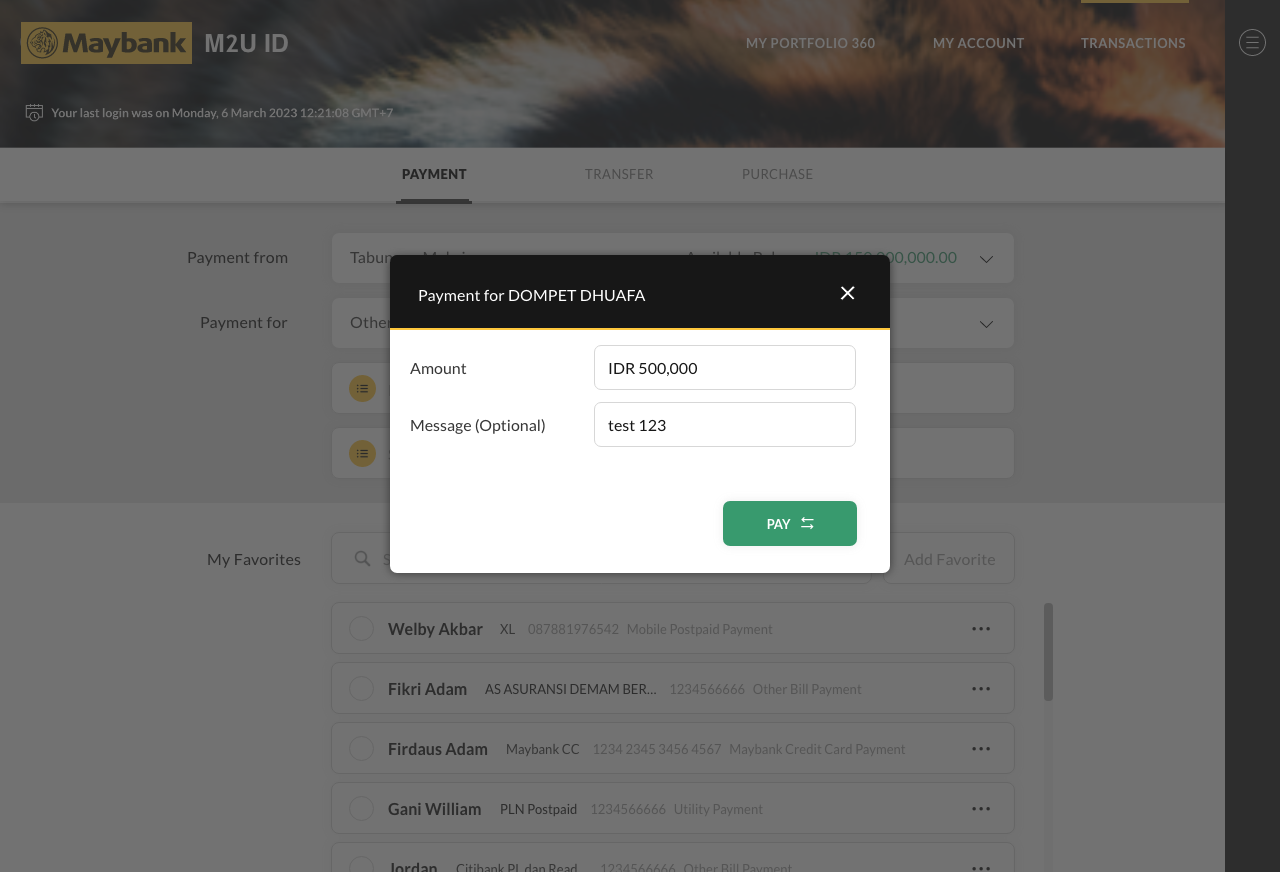Open more options for Fikri Adam

[981, 688]
